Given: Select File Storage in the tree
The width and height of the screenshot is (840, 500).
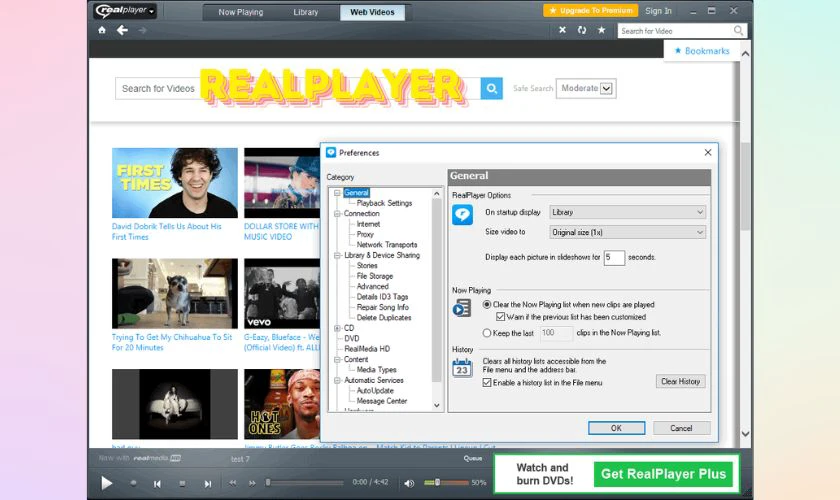Looking at the screenshot, I should click(x=374, y=276).
